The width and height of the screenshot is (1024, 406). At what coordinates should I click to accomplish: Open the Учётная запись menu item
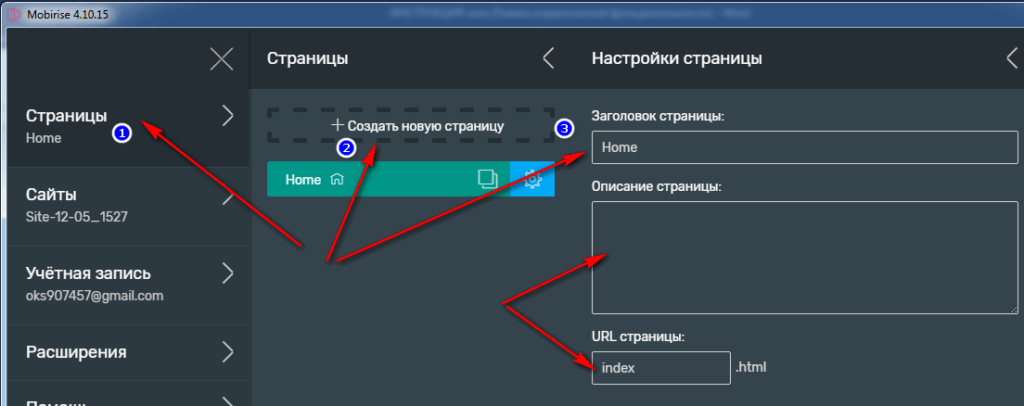[129, 285]
